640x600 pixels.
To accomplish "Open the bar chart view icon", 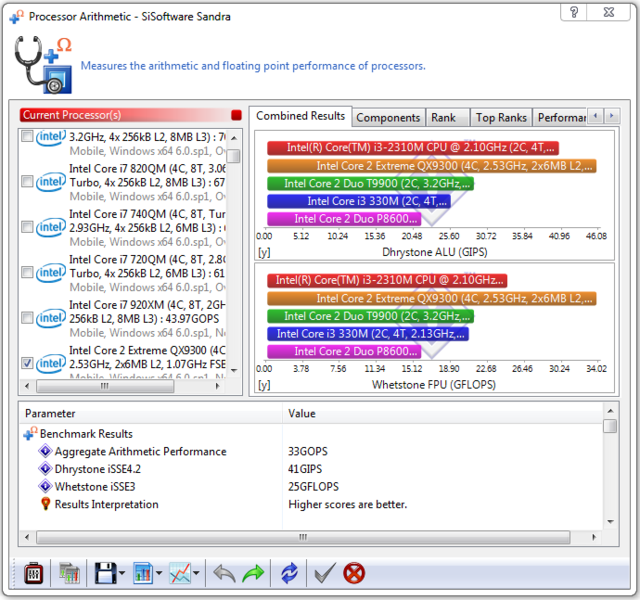I will pos(143,573).
